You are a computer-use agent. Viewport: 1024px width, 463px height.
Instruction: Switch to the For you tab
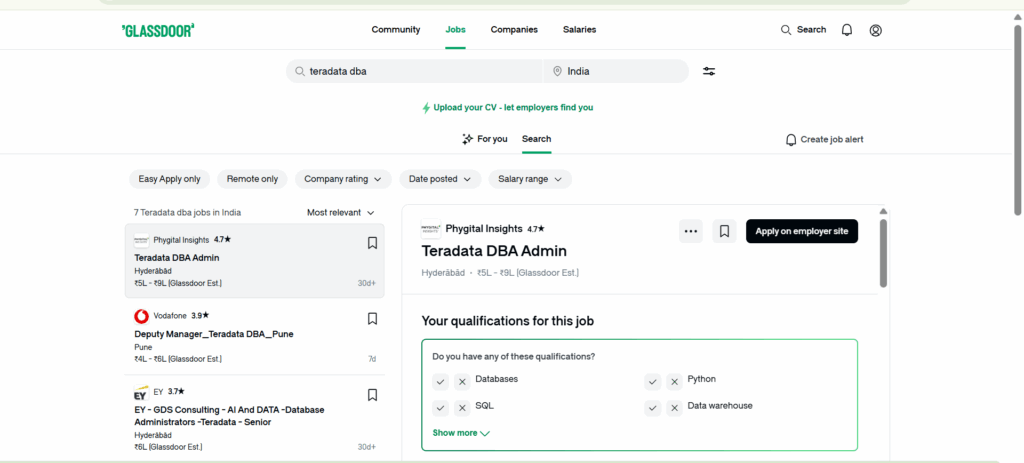coord(485,139)
